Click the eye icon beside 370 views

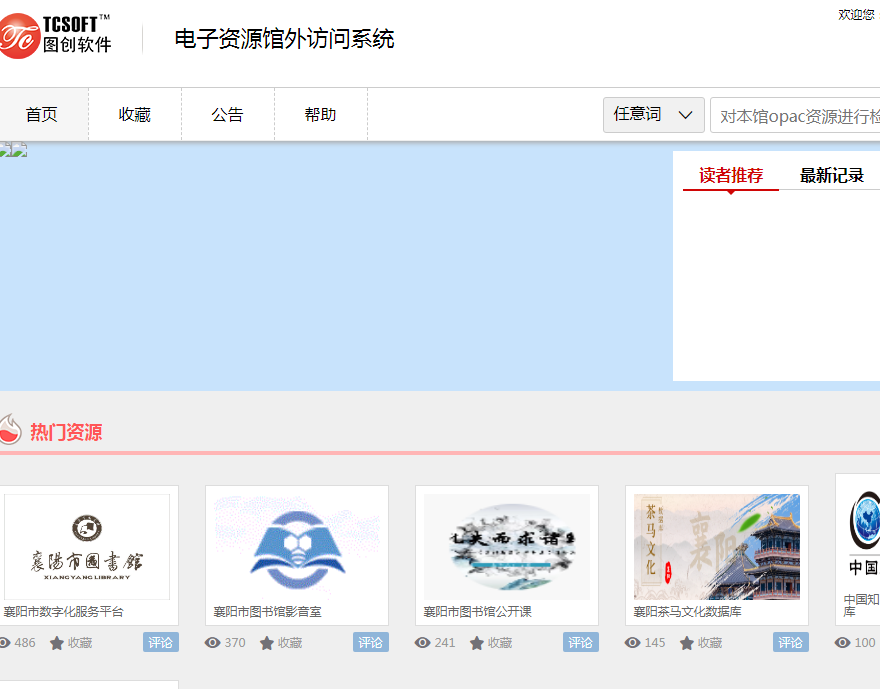pos(212,642)
